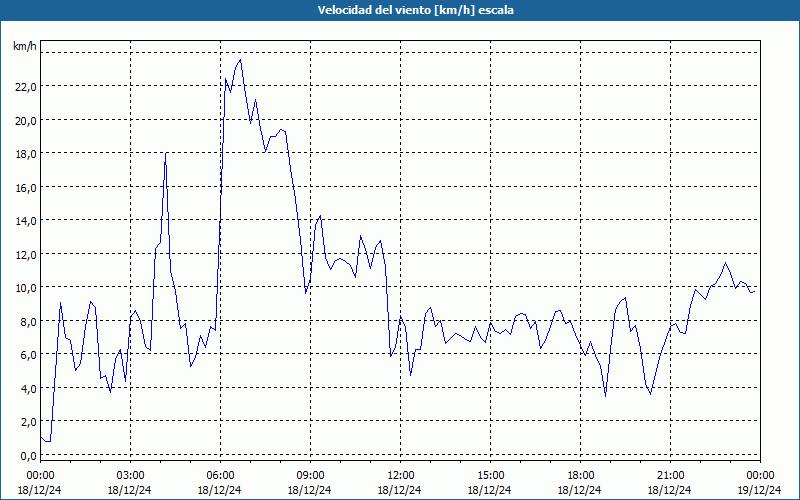Click the '03:00' time label
The height and width of the screenshot is (500, 800).
tap(130, 476)
